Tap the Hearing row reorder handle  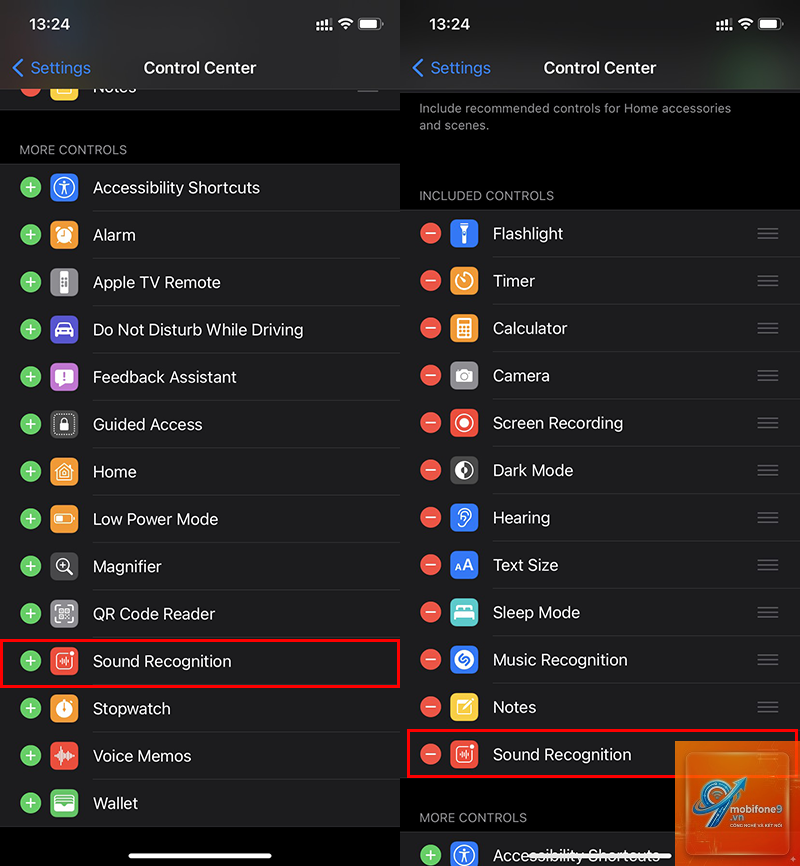(x=768, y=518)
